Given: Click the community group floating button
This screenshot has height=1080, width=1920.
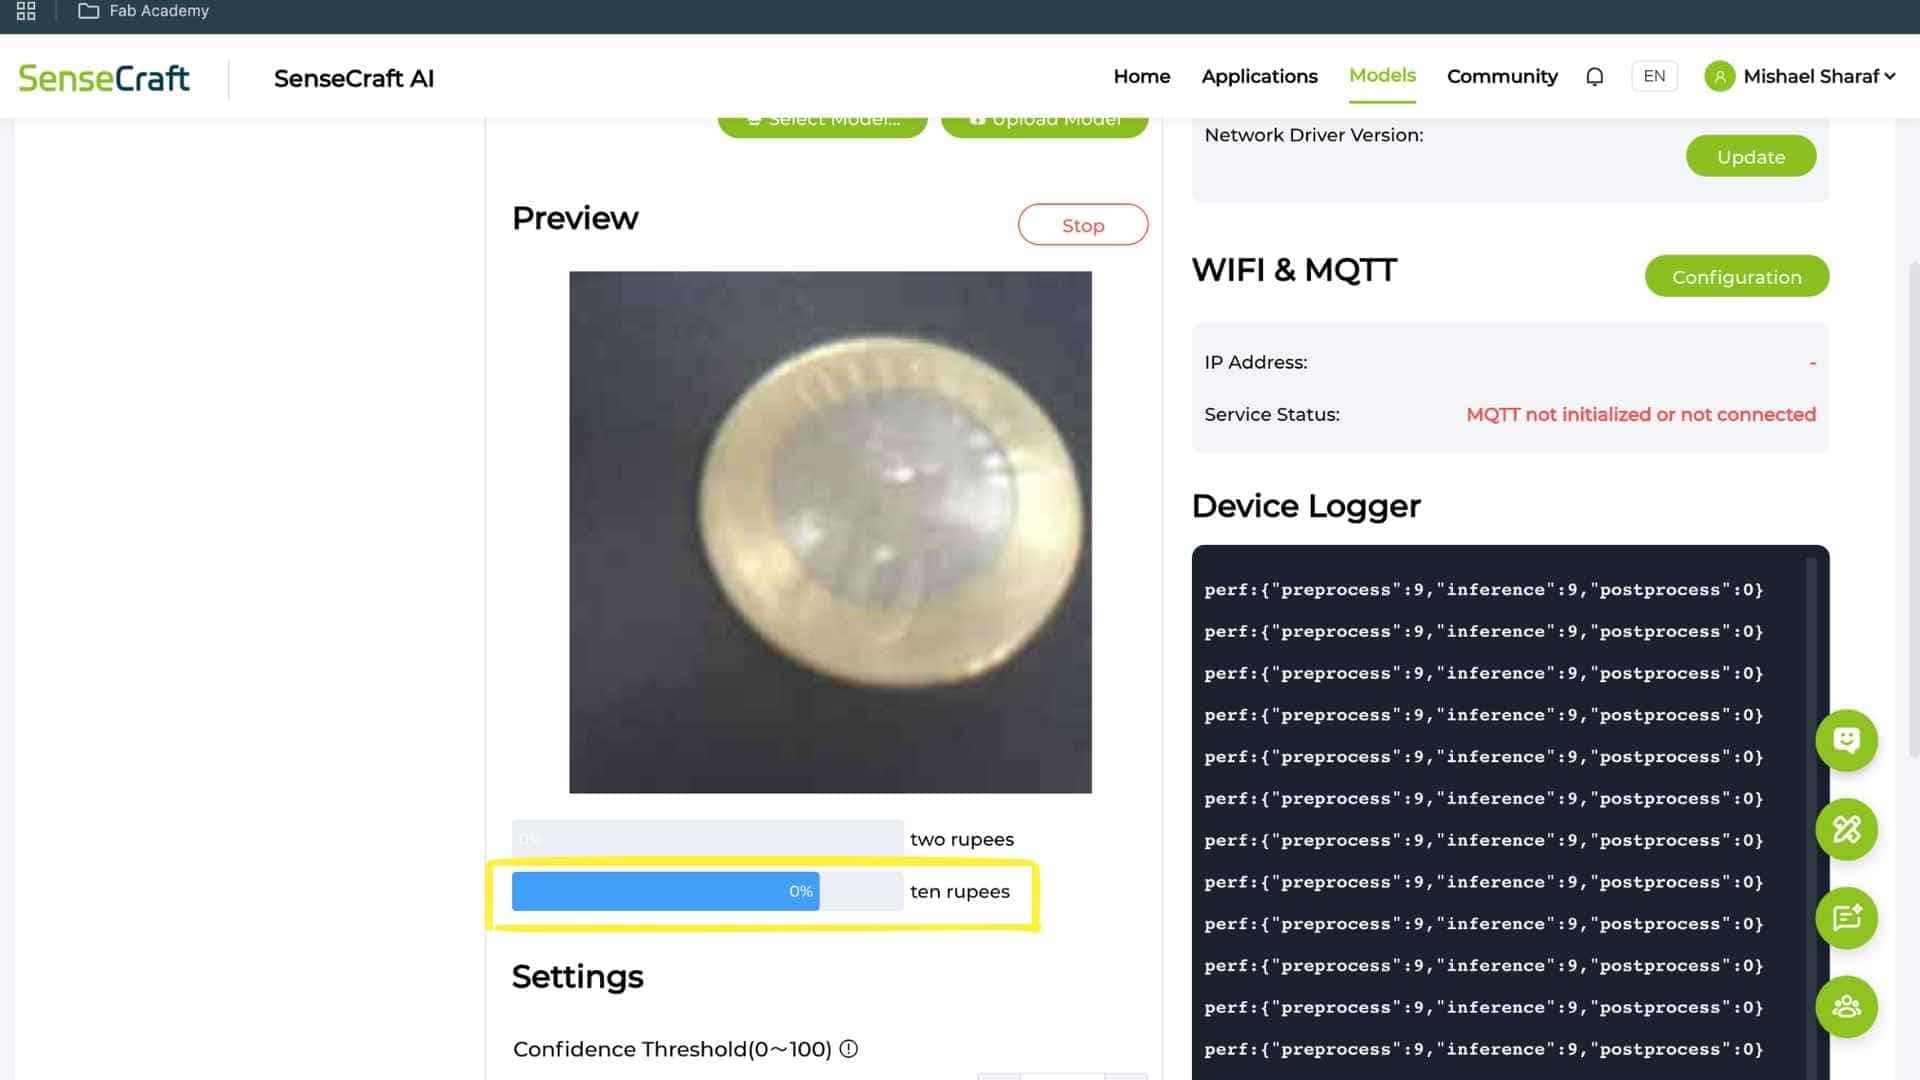Looking at the screenshot, I should [1845, 1007].
